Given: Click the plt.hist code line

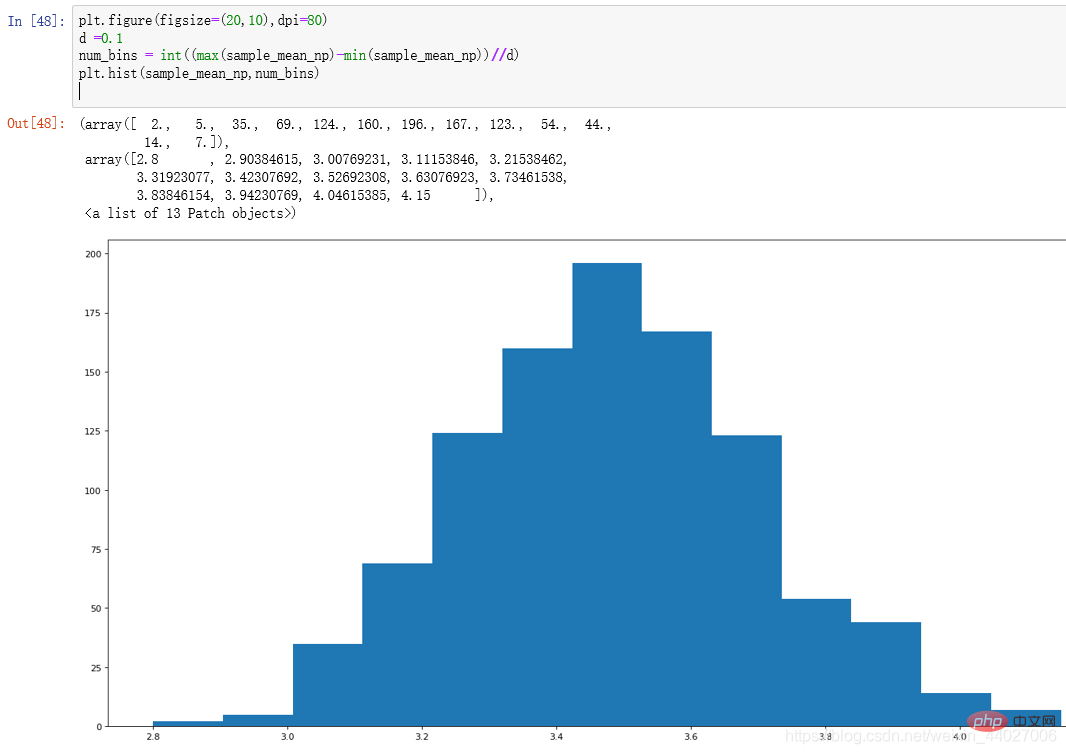Looking at the screenshot, I should [199, 73].
